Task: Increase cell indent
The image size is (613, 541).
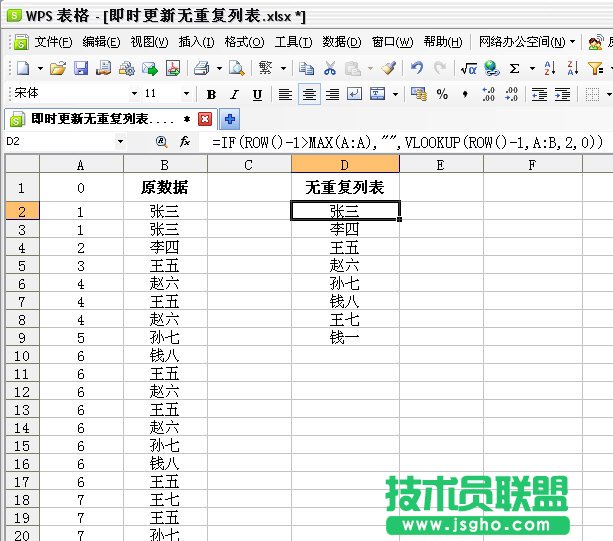Action: coord(563,94)
